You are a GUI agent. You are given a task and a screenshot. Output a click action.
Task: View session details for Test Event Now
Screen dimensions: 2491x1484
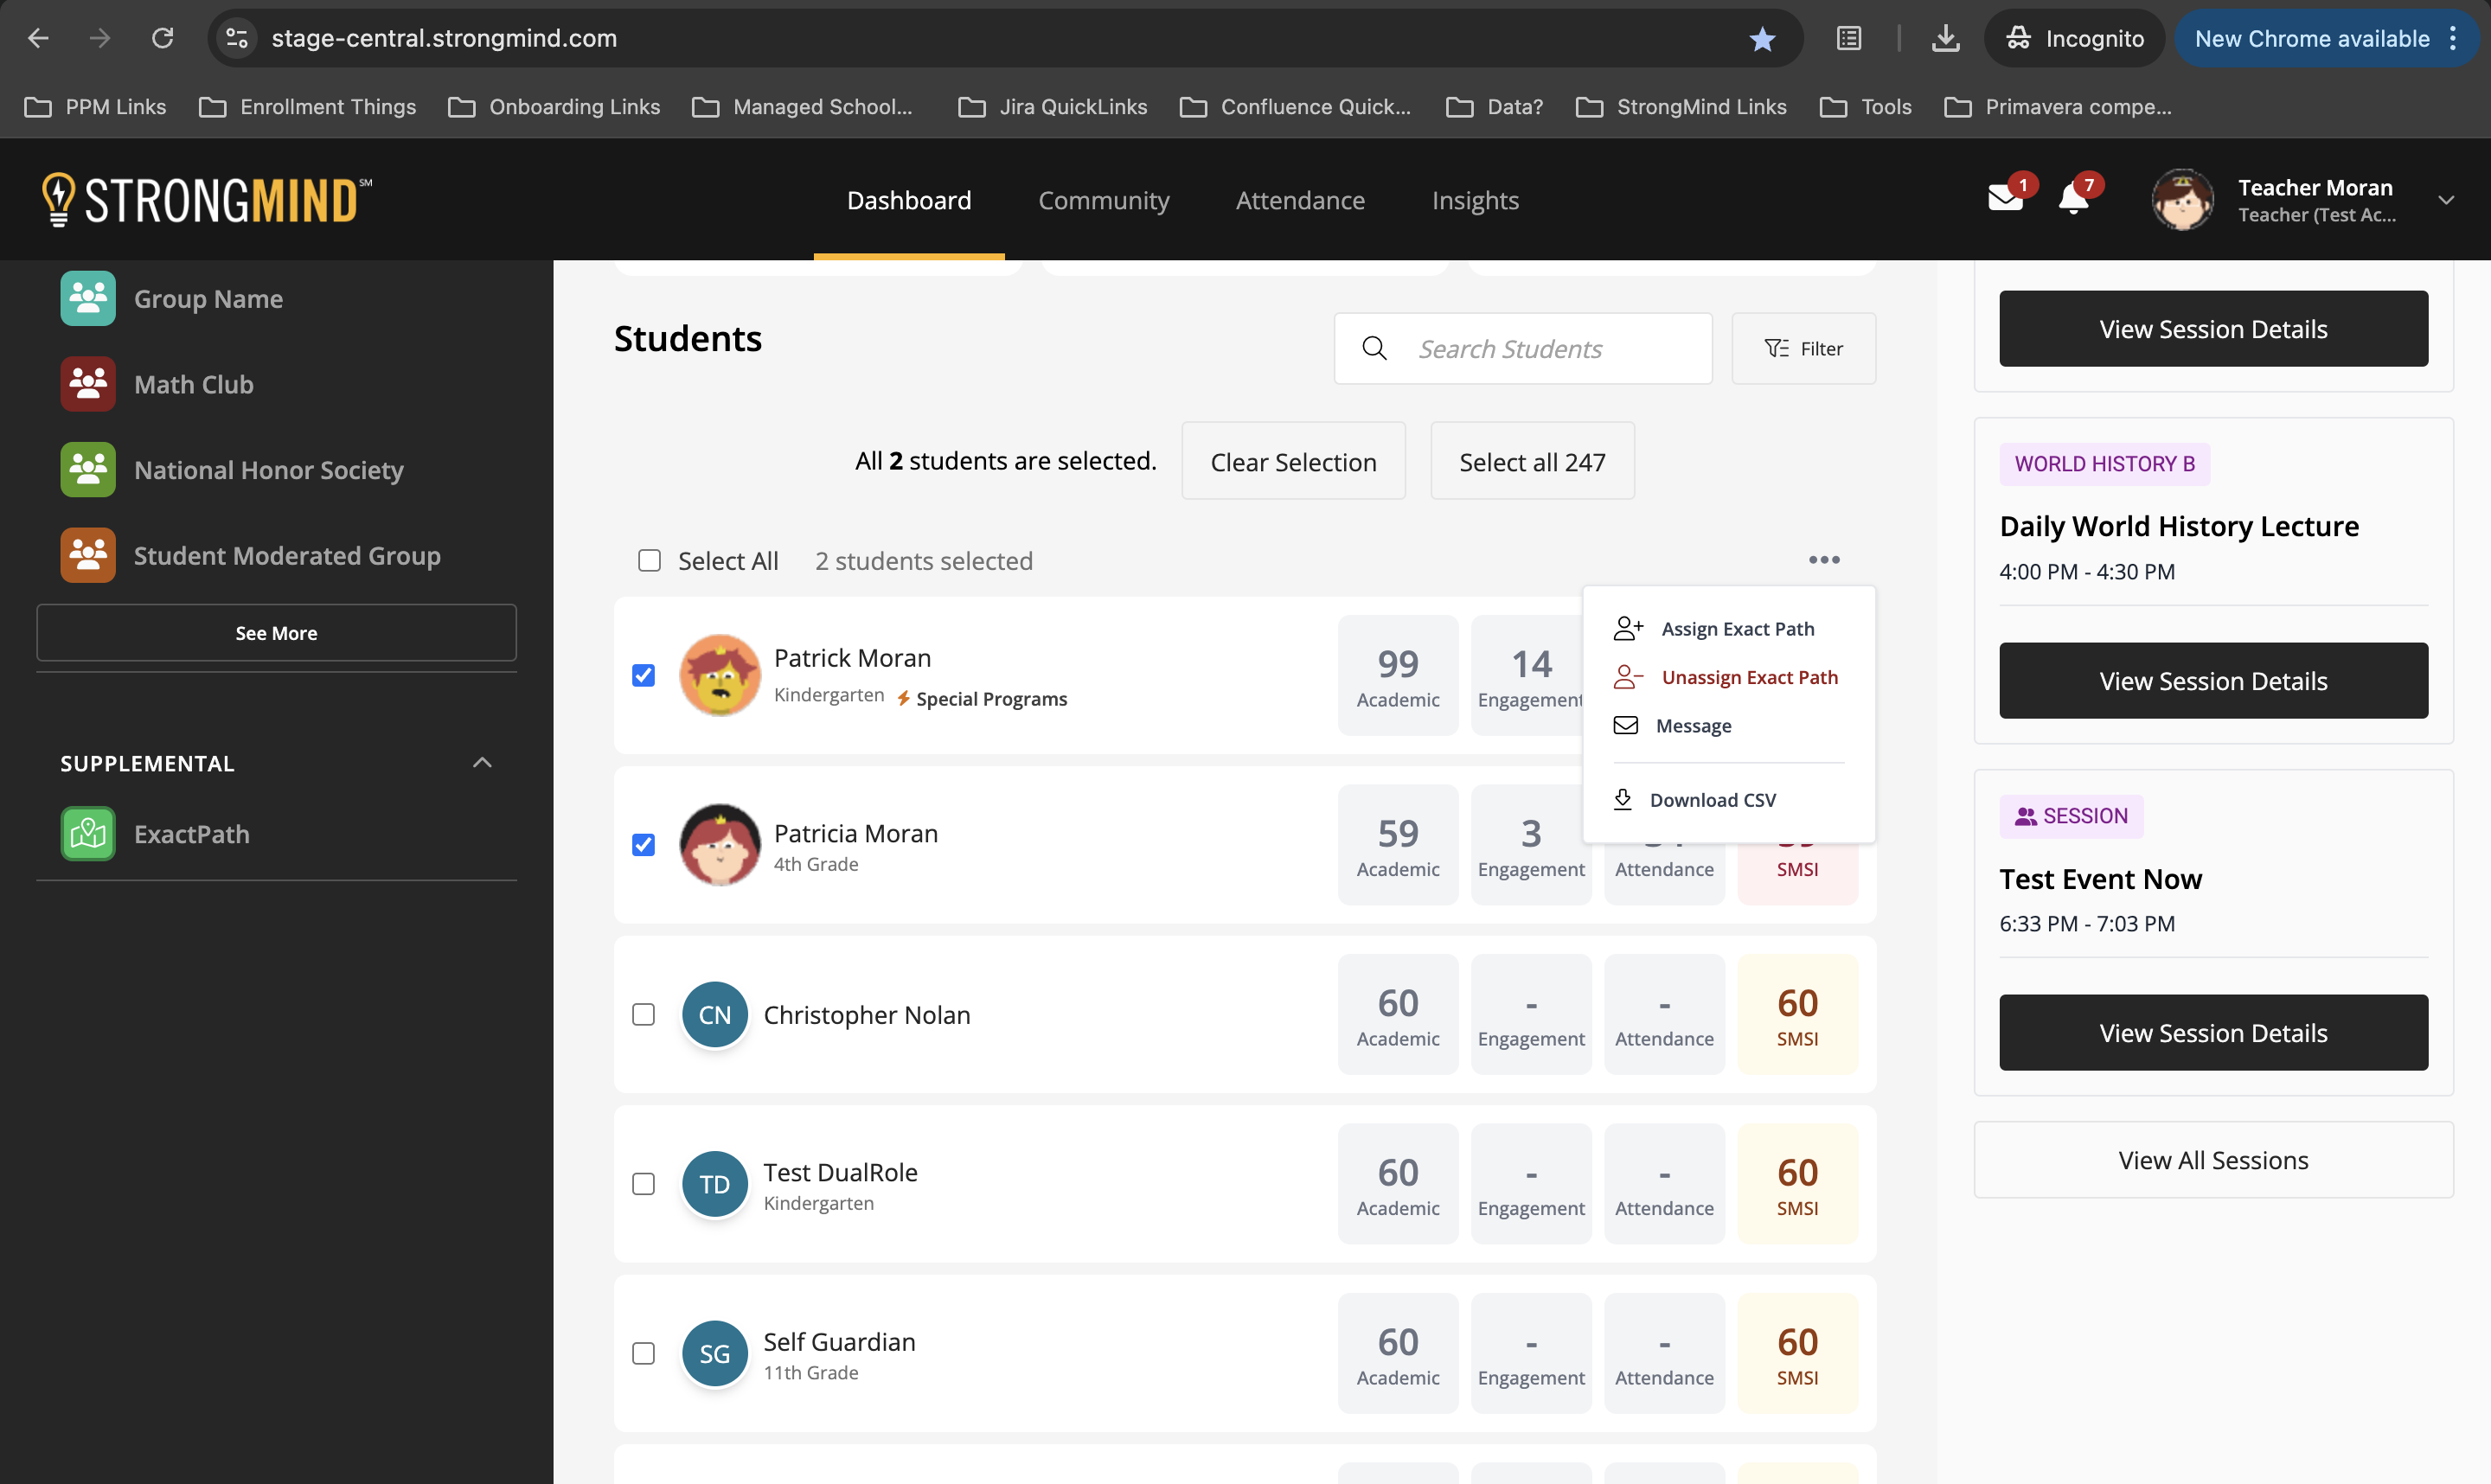(x=2213, y=1032)
